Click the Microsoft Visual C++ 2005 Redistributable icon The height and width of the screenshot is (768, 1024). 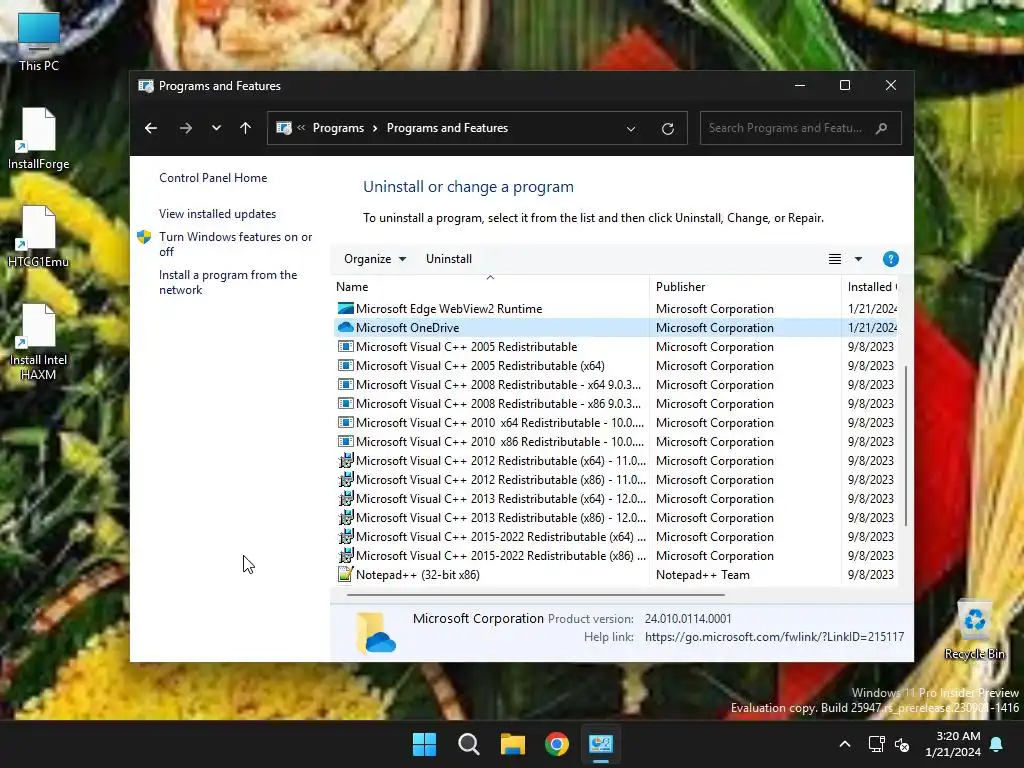345,347
